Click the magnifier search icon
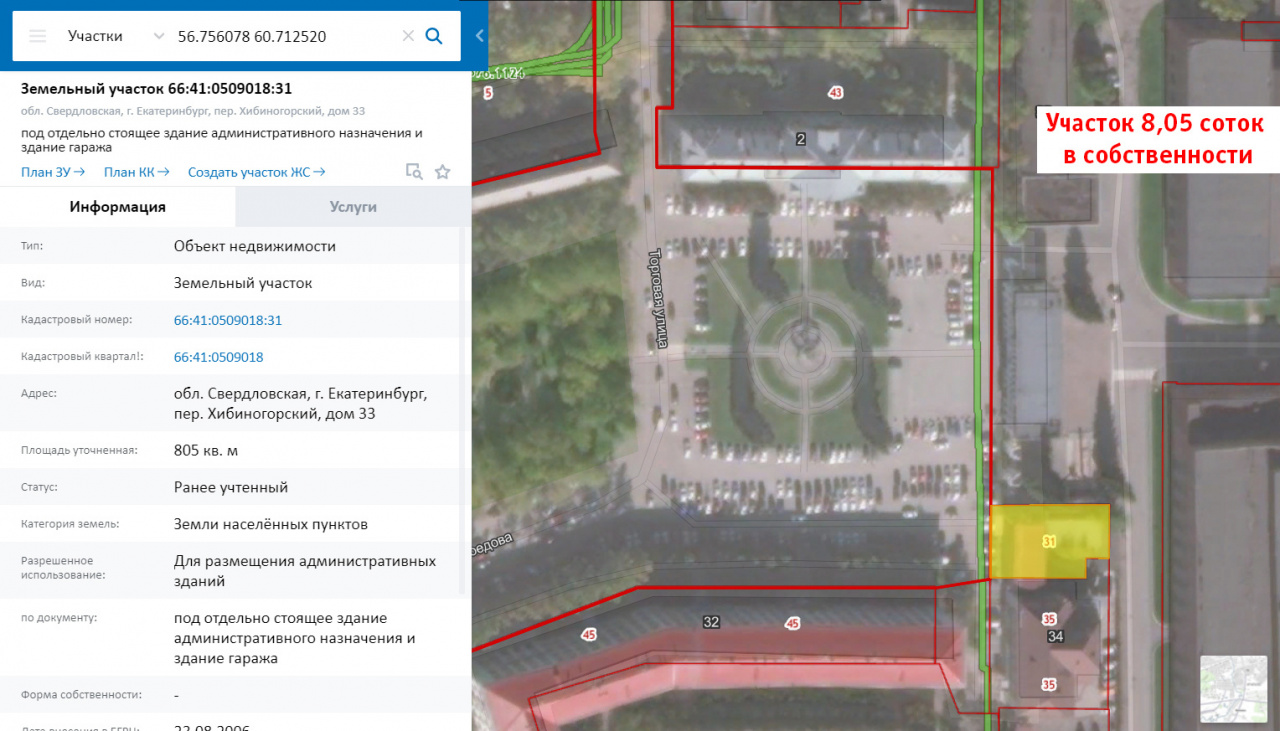Image resolution: width=1280 pixels, height=731 pixels. click(x=434, y=36)
